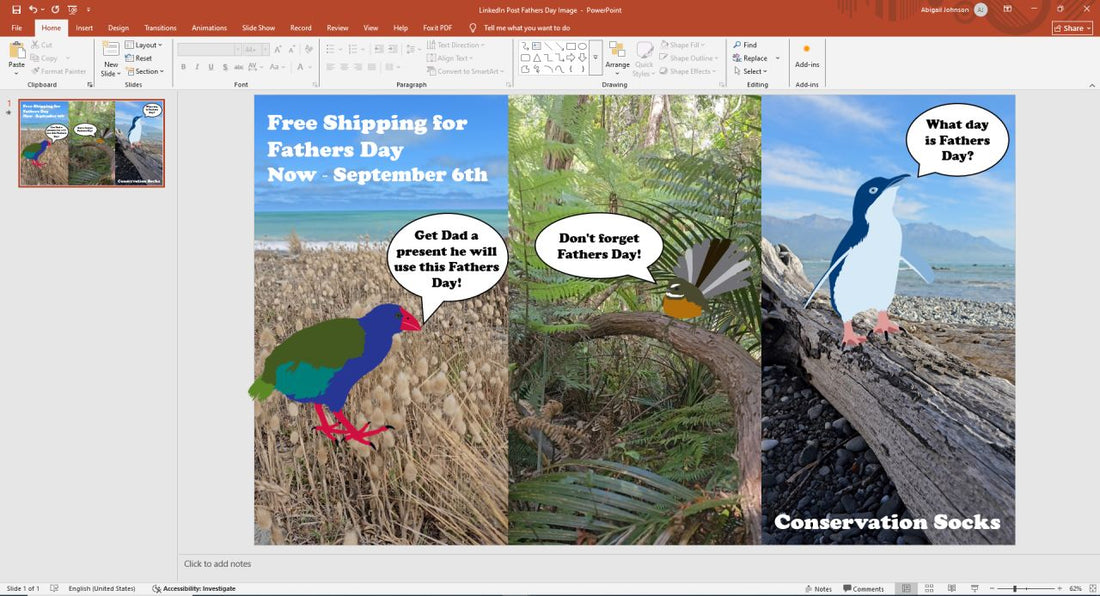Start presentation from beginning icon in quick access

72,10
